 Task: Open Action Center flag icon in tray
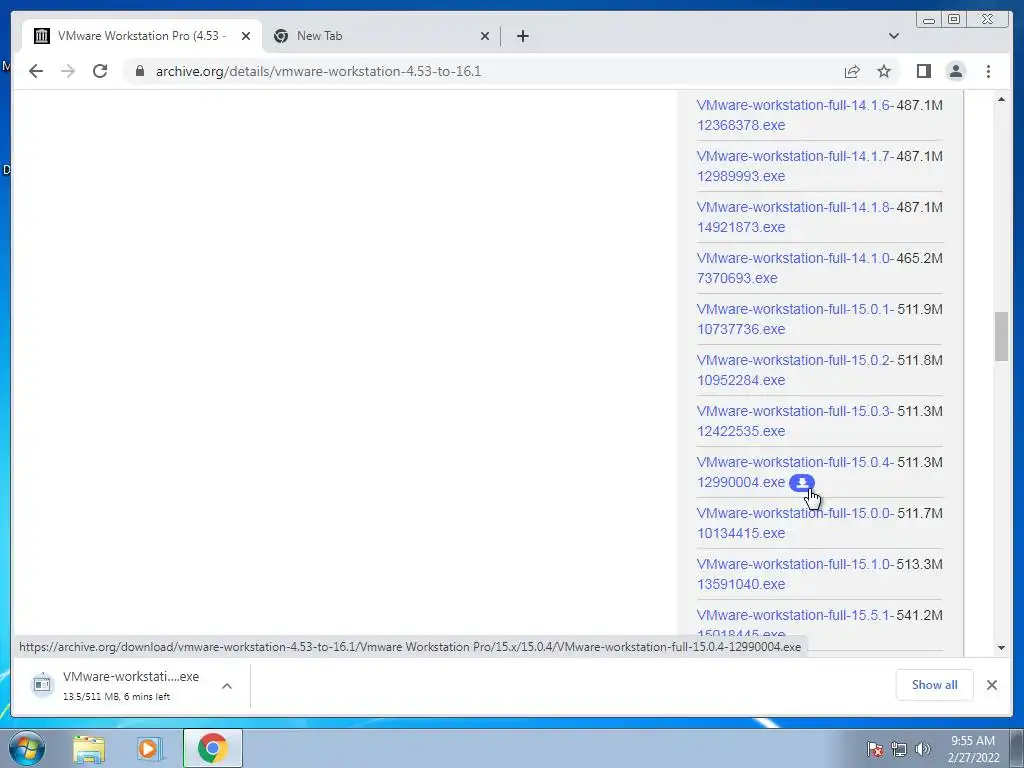(x=874, y=749)
